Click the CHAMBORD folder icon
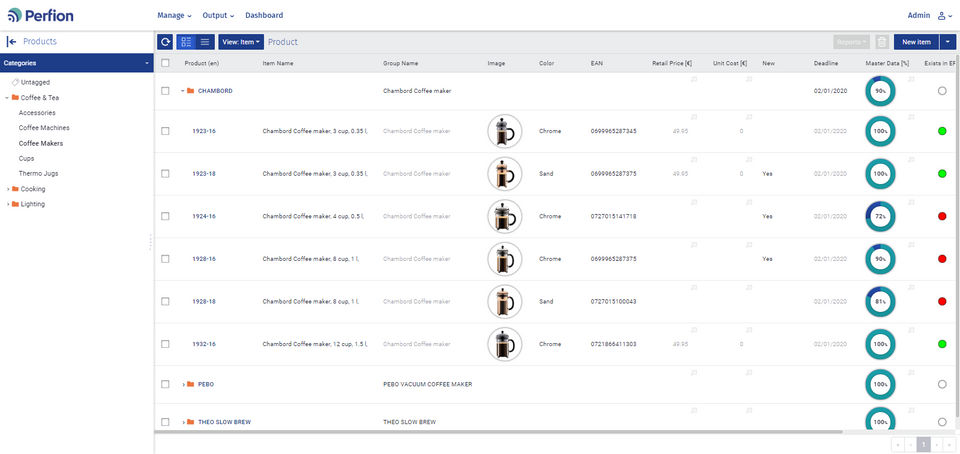Image resolution: width=960 pixels, height=454 pixels. click(190, 91)
